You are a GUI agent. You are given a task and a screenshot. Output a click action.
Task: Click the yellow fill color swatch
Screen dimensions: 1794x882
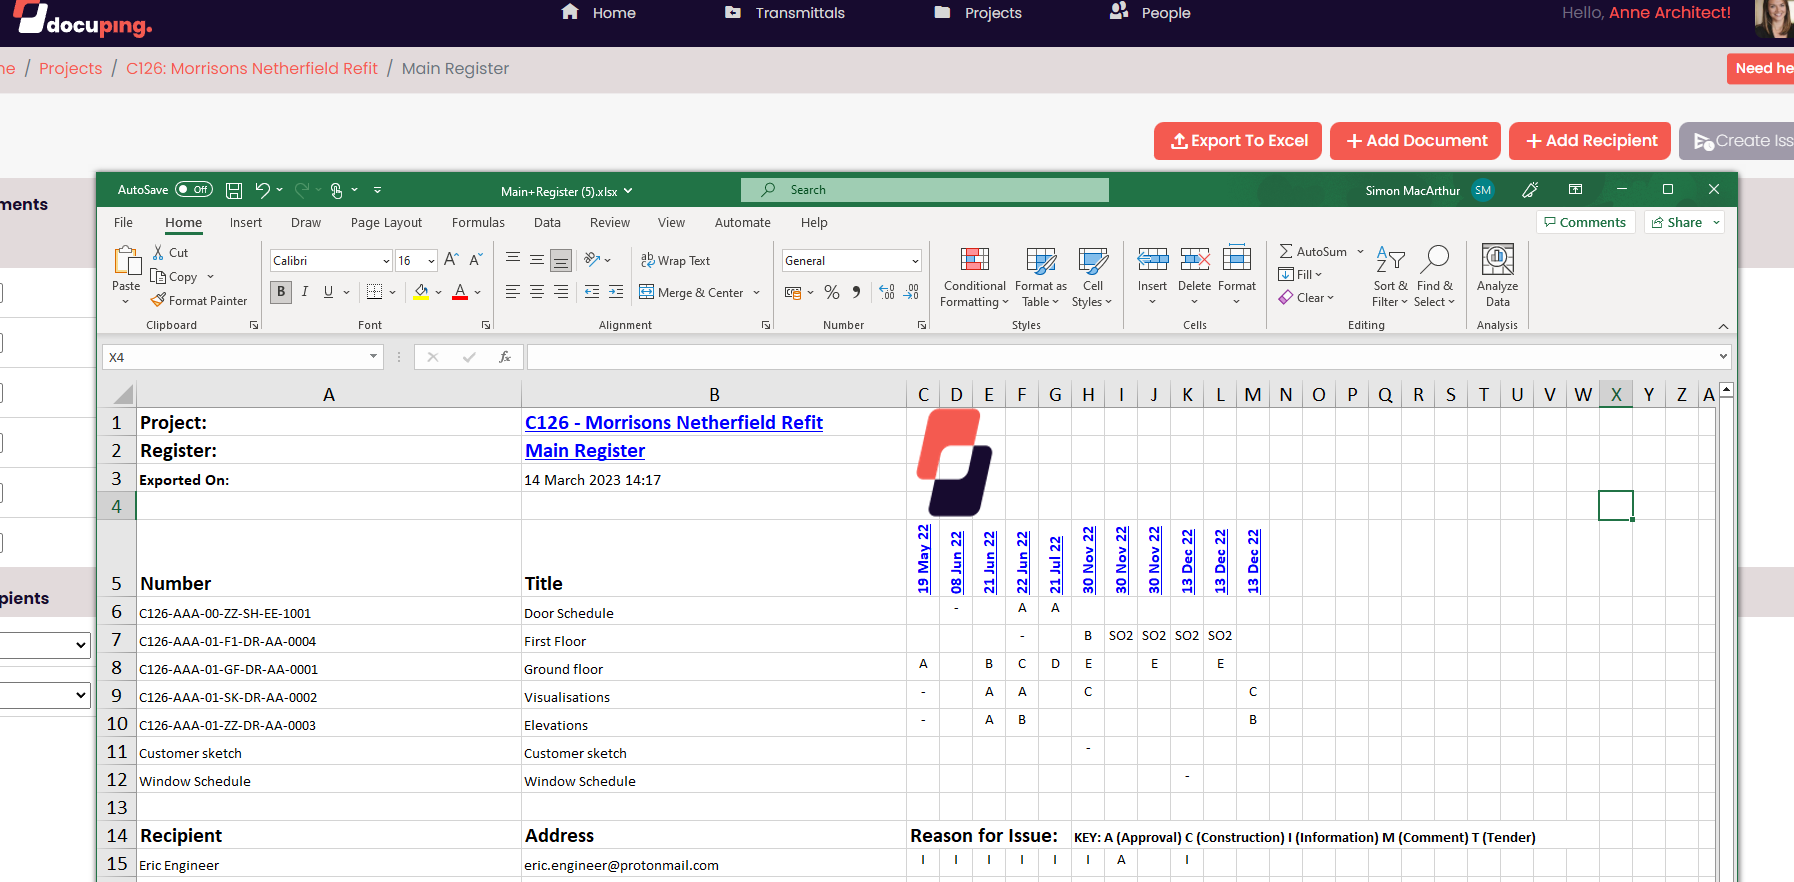click(x=421, y=292)
